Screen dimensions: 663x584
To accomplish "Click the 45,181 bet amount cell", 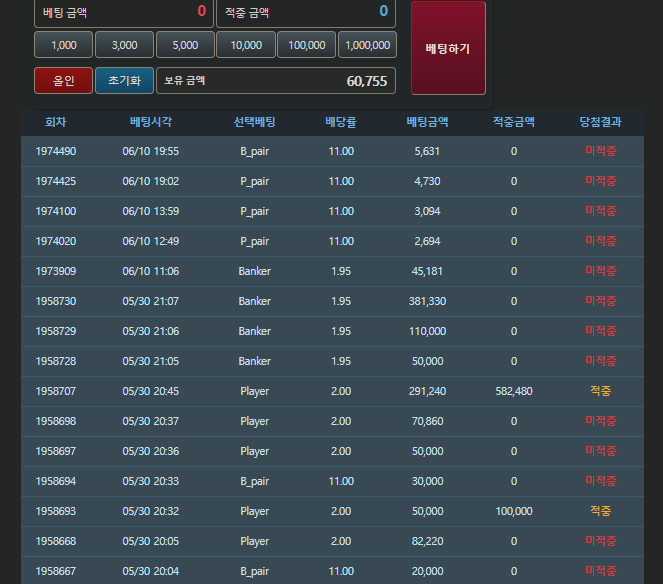I will [x=427, y=271].
